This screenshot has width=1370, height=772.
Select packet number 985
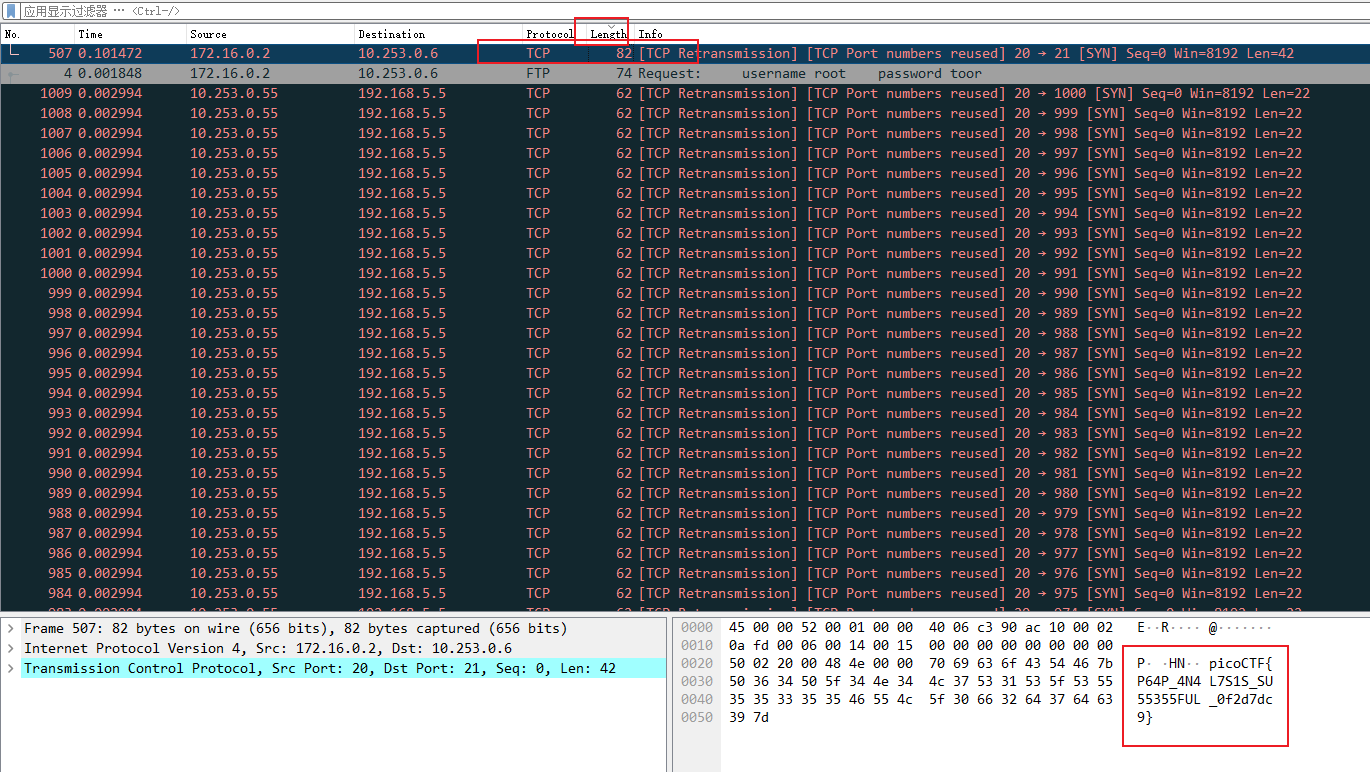point(684,573)
